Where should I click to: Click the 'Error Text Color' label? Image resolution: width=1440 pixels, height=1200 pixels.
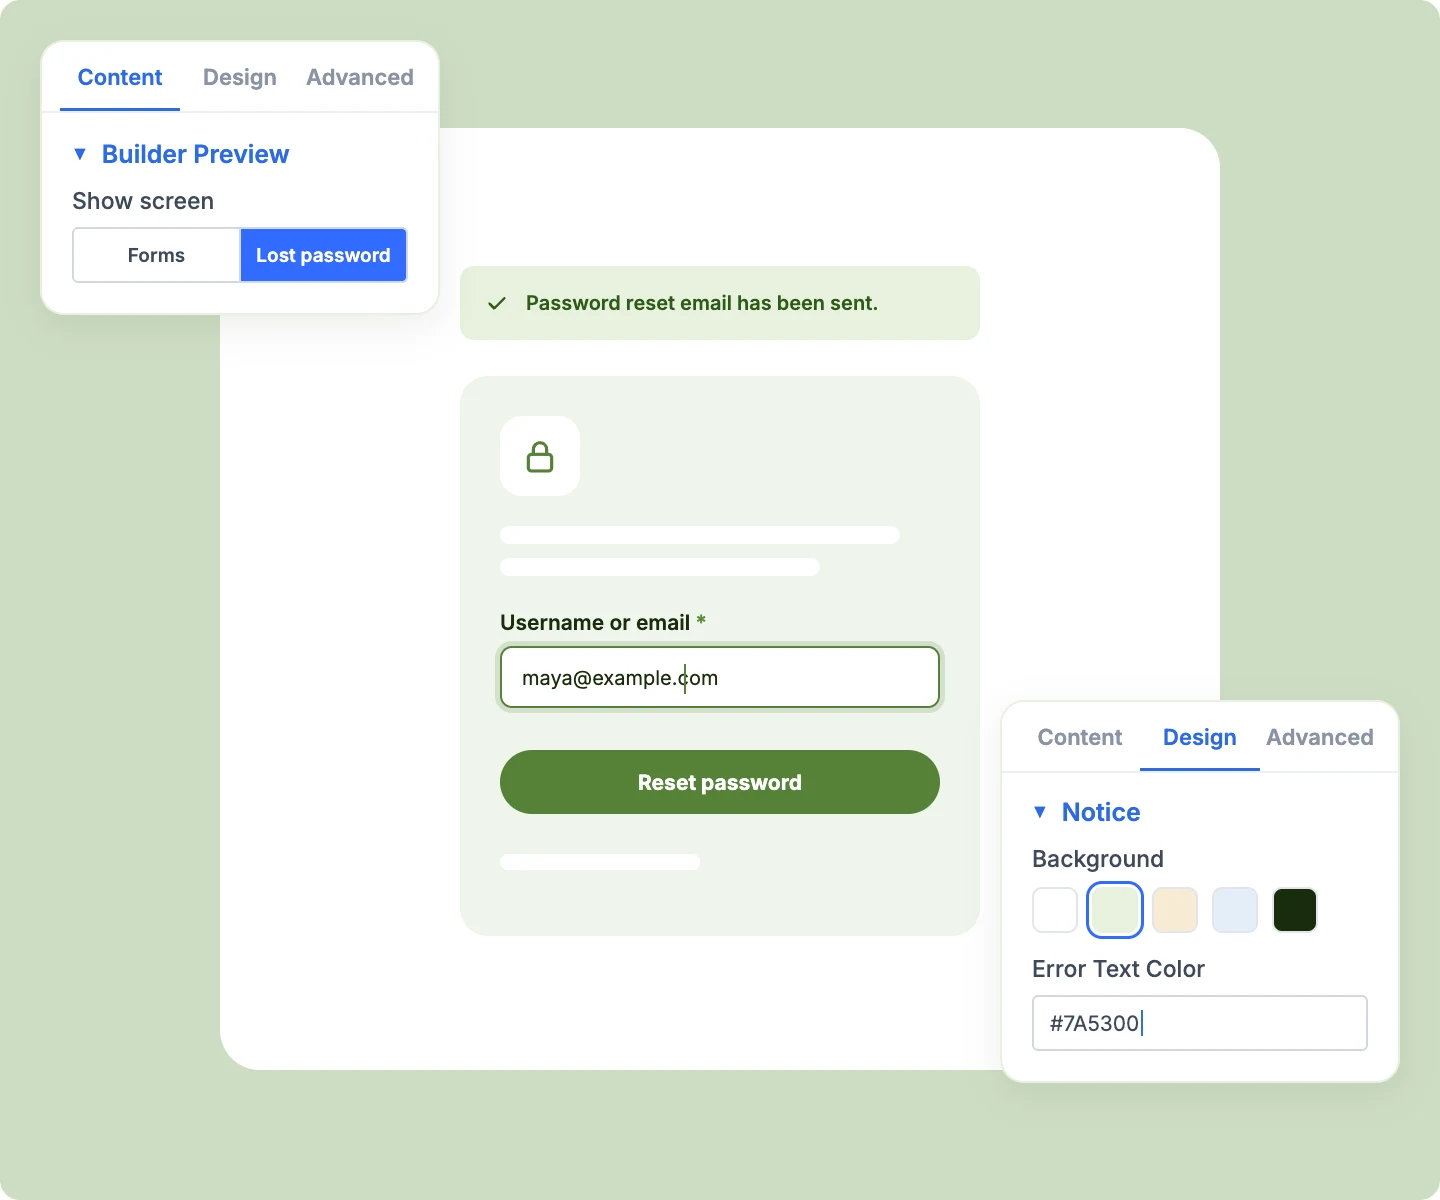pyautogui.click(x=1118, y=969)
